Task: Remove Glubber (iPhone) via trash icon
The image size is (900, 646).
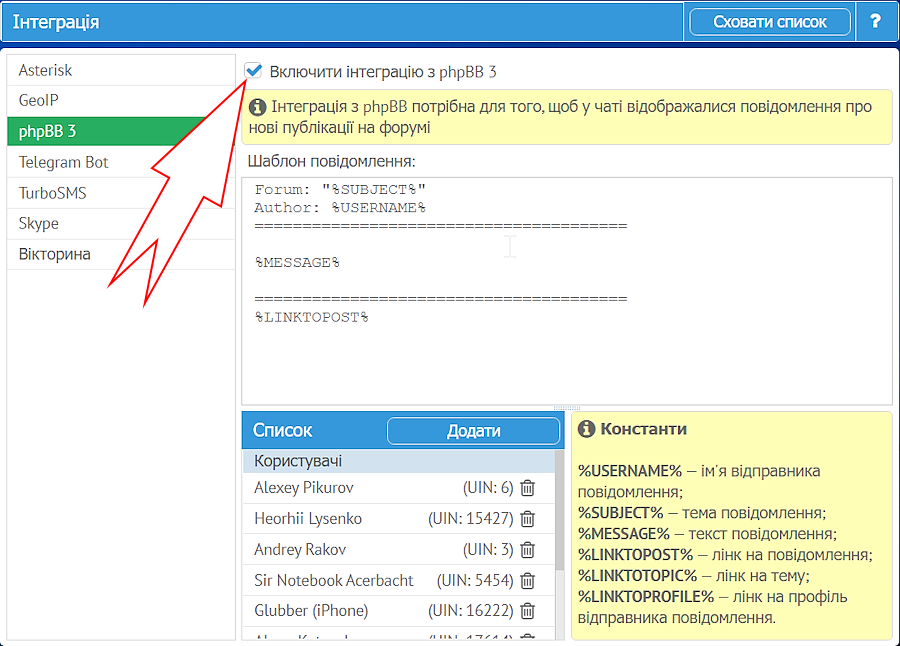Action: click(528, 611)
